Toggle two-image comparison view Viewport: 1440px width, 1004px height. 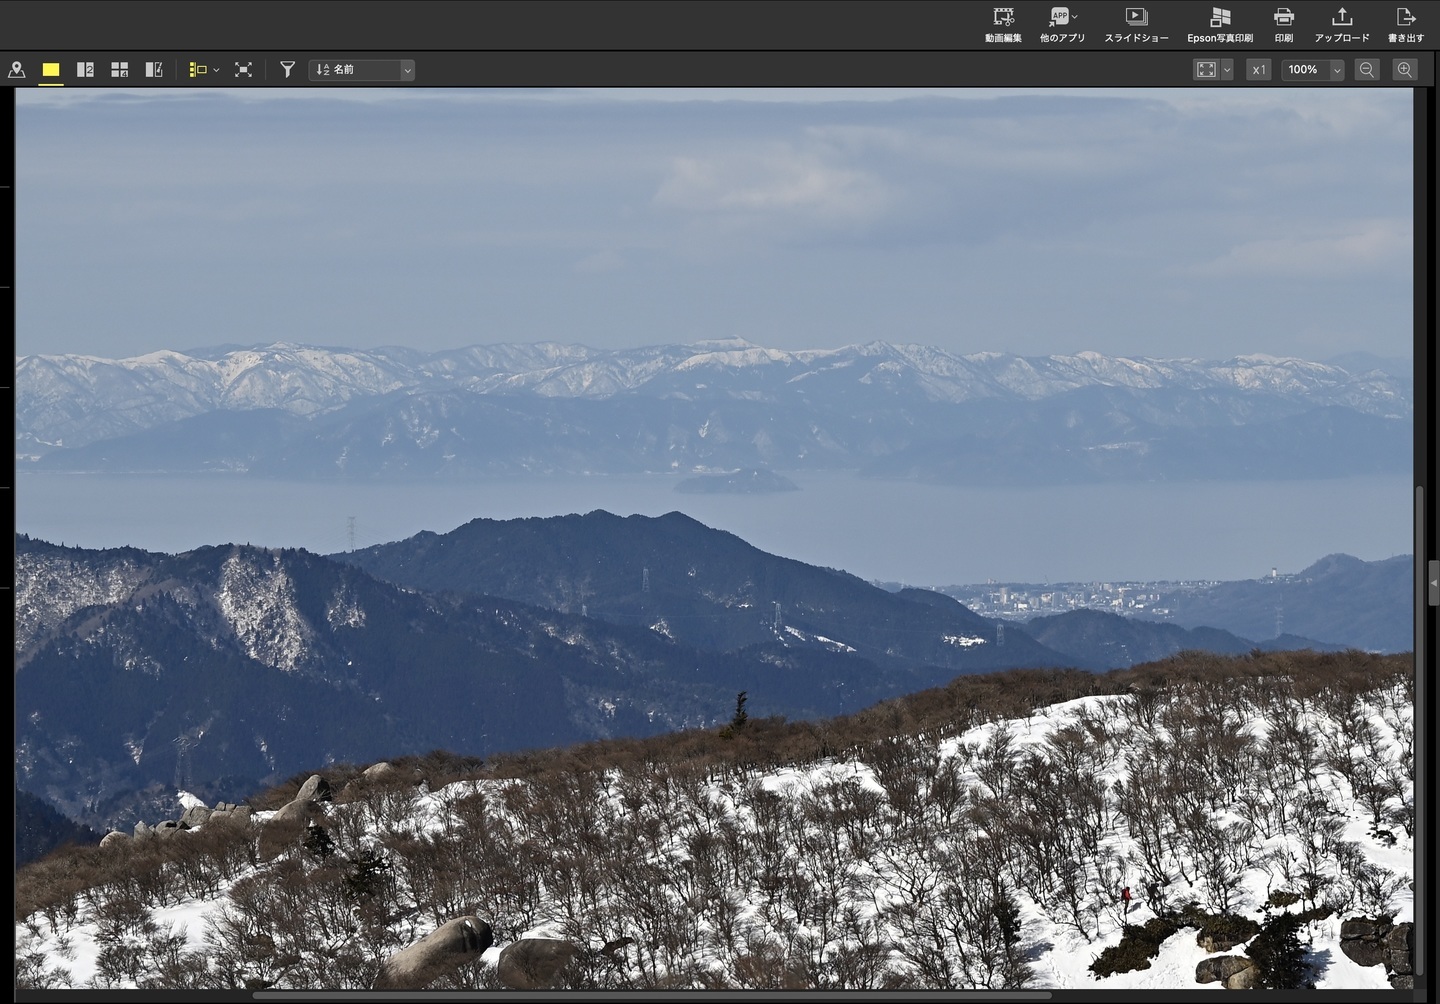[x=85, y=70]
